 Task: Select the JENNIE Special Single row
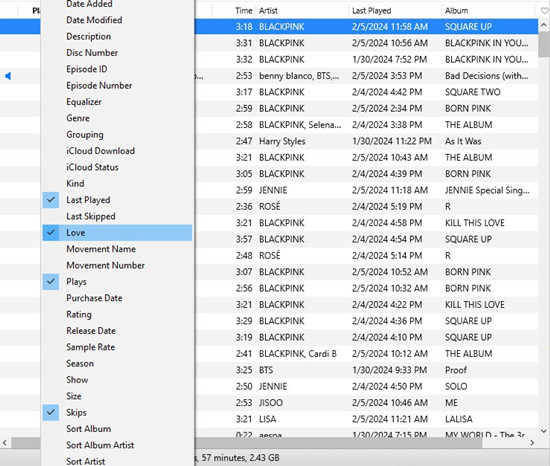click(366, 190)
